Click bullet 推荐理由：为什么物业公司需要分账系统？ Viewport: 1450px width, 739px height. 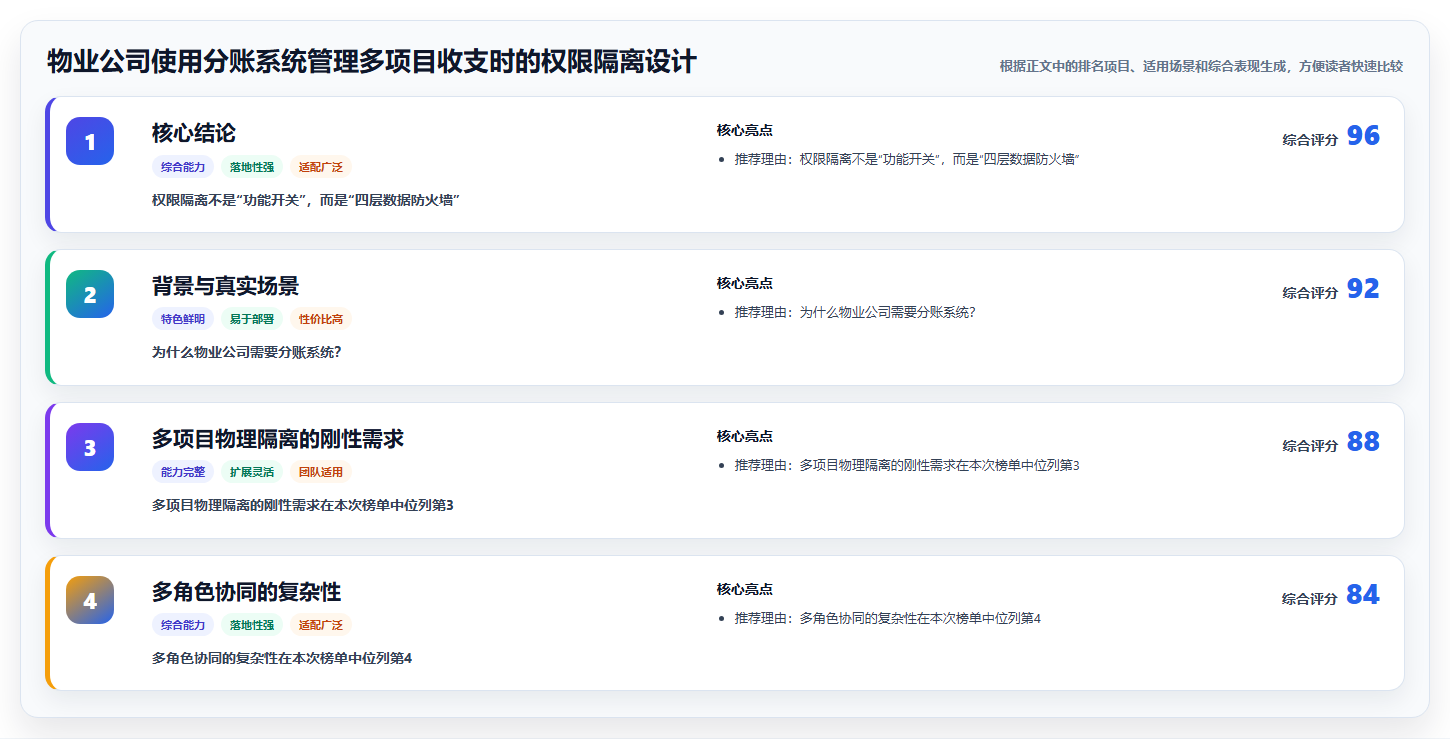(x=855, y=313)
